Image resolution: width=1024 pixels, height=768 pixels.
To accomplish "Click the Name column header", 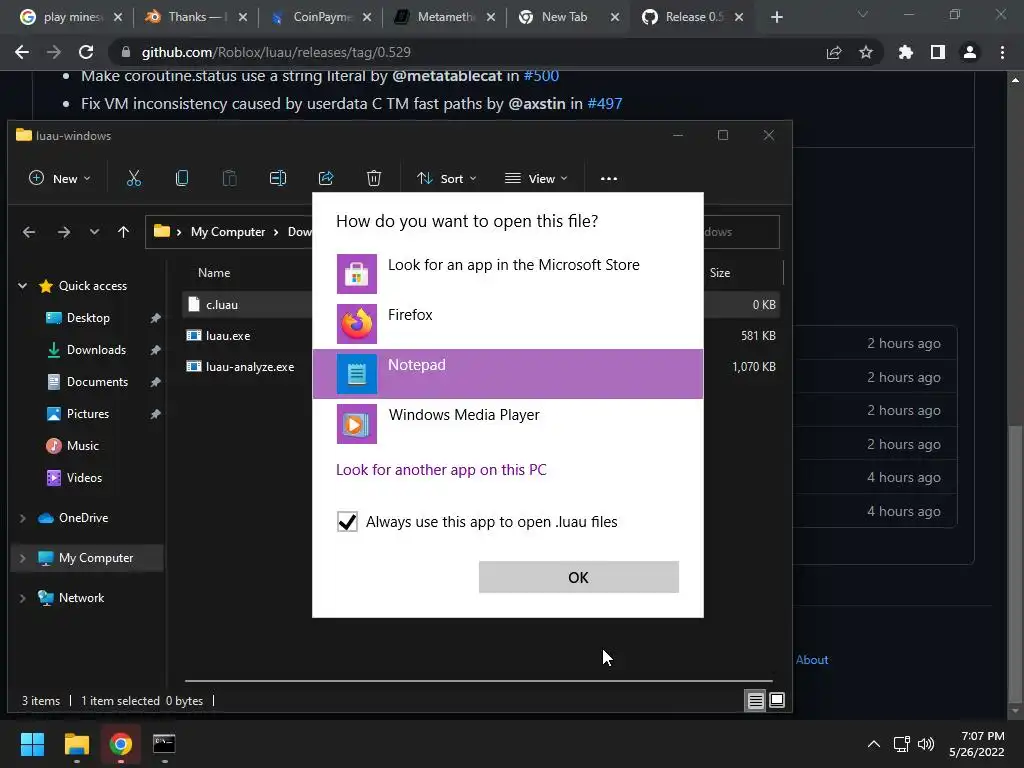I will point(214,273).
